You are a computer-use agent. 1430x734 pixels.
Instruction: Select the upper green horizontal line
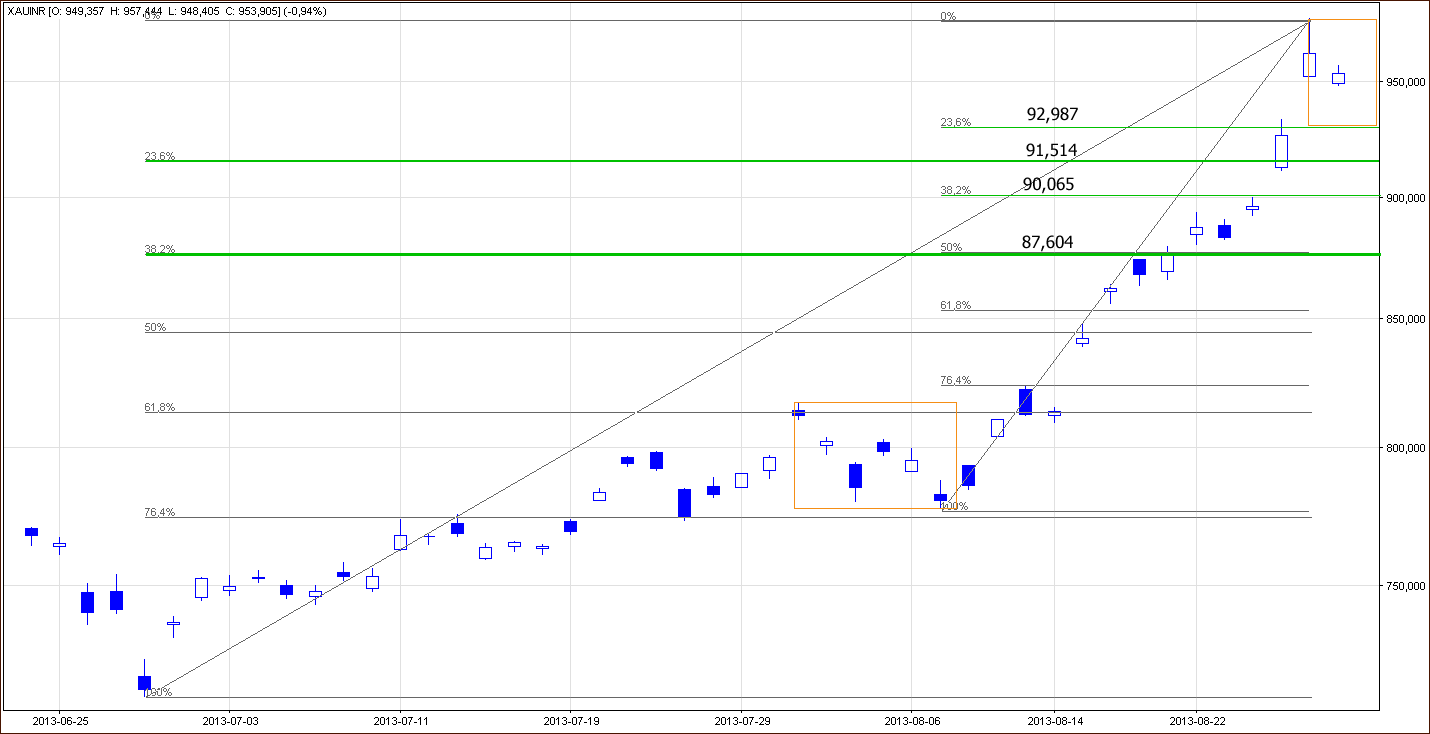point(762,160)
